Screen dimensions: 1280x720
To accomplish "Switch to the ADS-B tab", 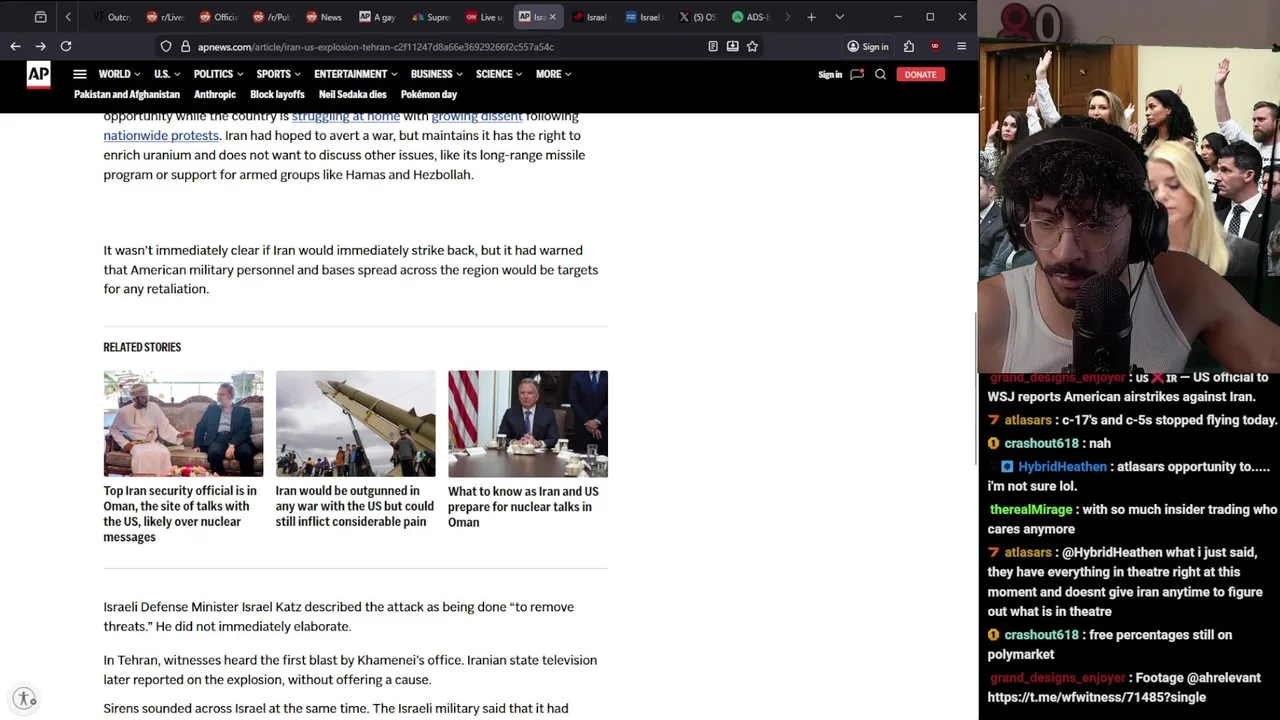I will [x=750, y=17].
